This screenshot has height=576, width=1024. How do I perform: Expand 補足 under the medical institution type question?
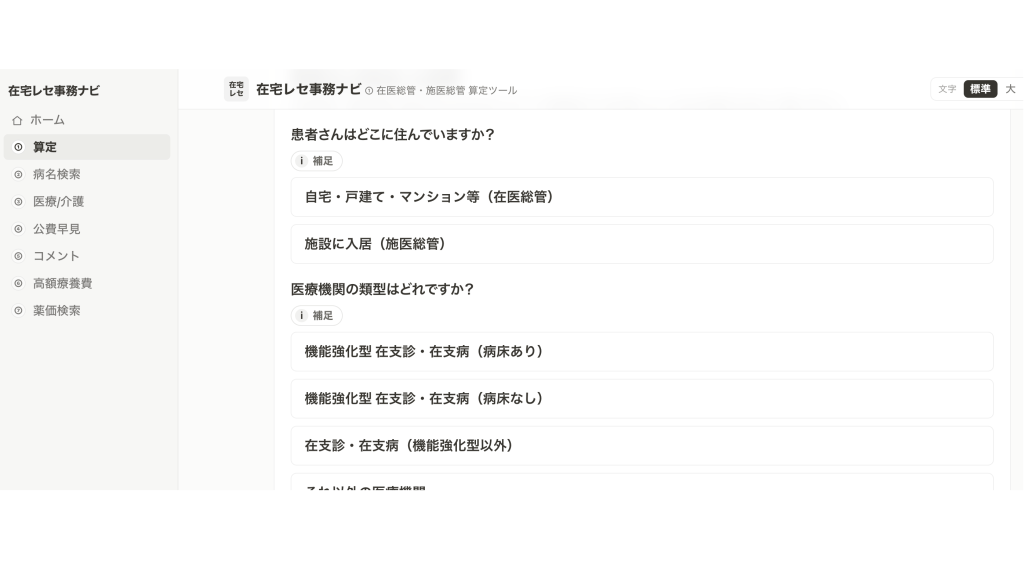pyautogui.click(x=317, y=315)
